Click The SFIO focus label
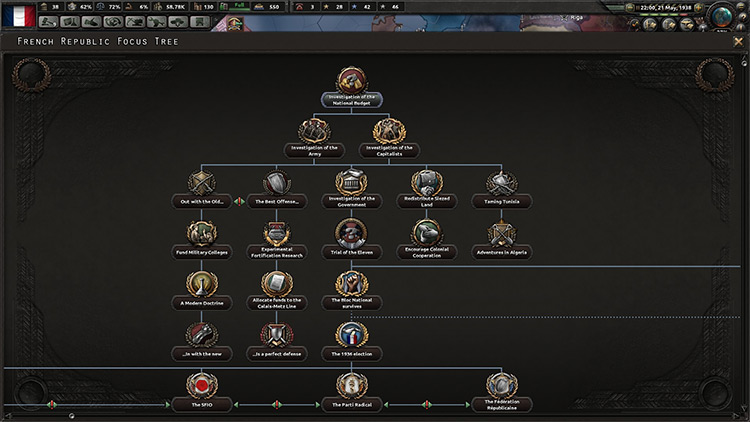Viewport: 750px width, 422px height. pyautogui.click(x=201, y=405)
